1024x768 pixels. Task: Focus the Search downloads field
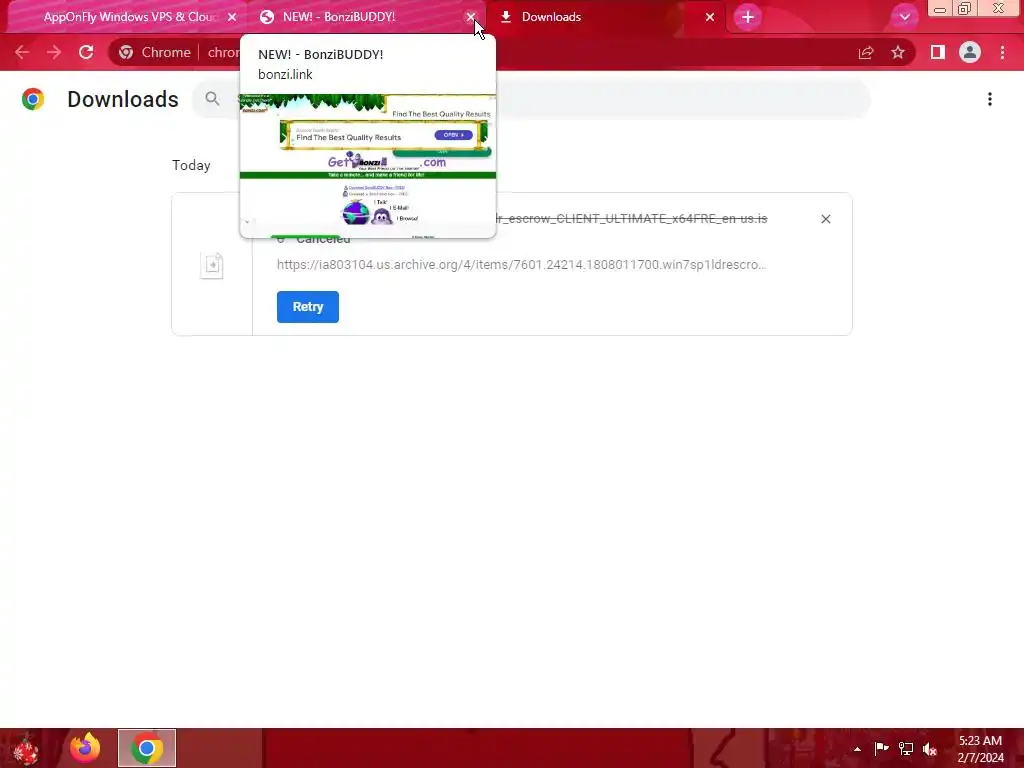point(531,99)
